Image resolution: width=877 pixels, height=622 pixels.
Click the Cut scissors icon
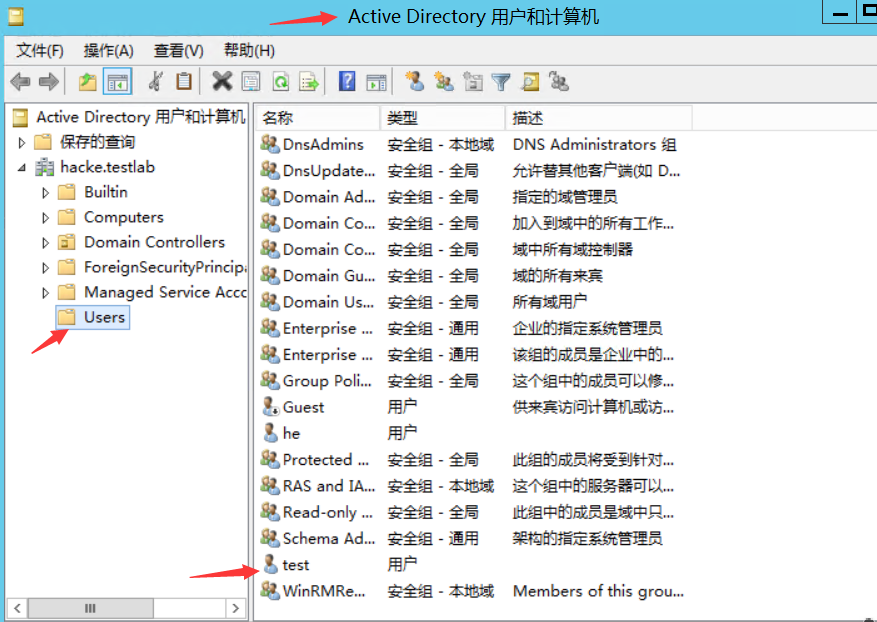[155, 82]
